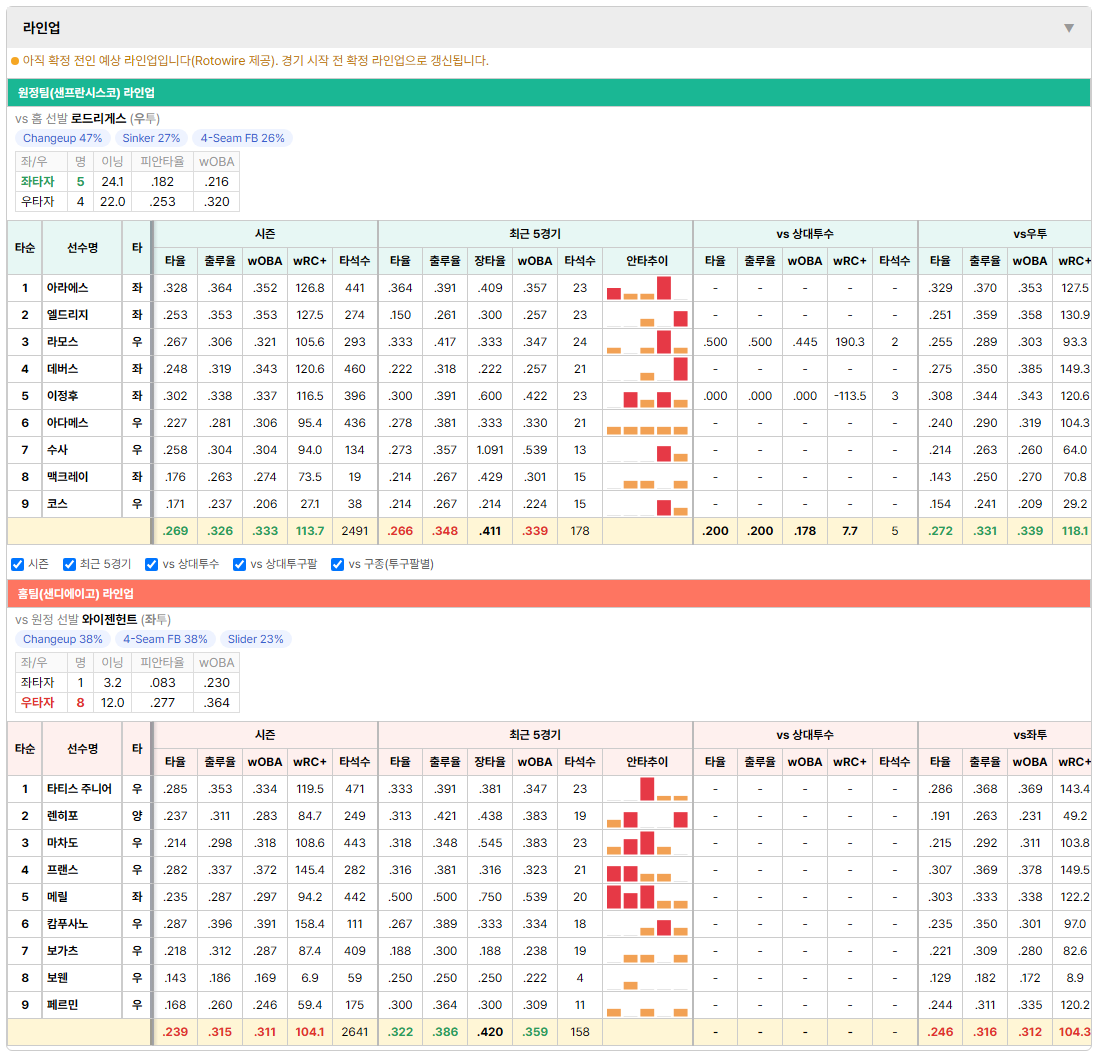Select player 타티스 주니어
1098x1057 pixels.
point(79,789)
